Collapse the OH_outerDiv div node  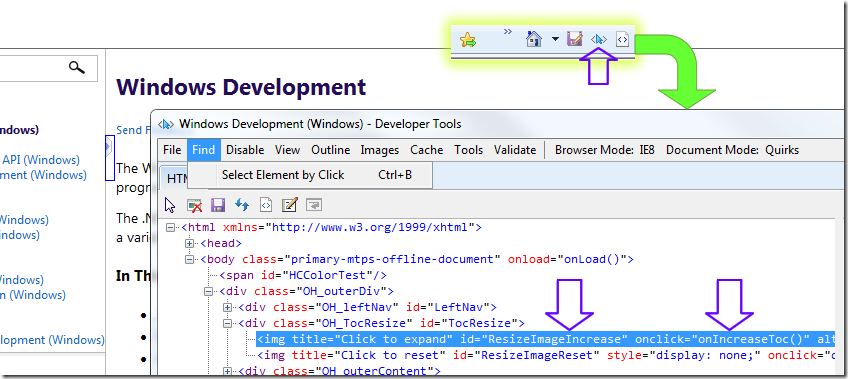[209, 292]
